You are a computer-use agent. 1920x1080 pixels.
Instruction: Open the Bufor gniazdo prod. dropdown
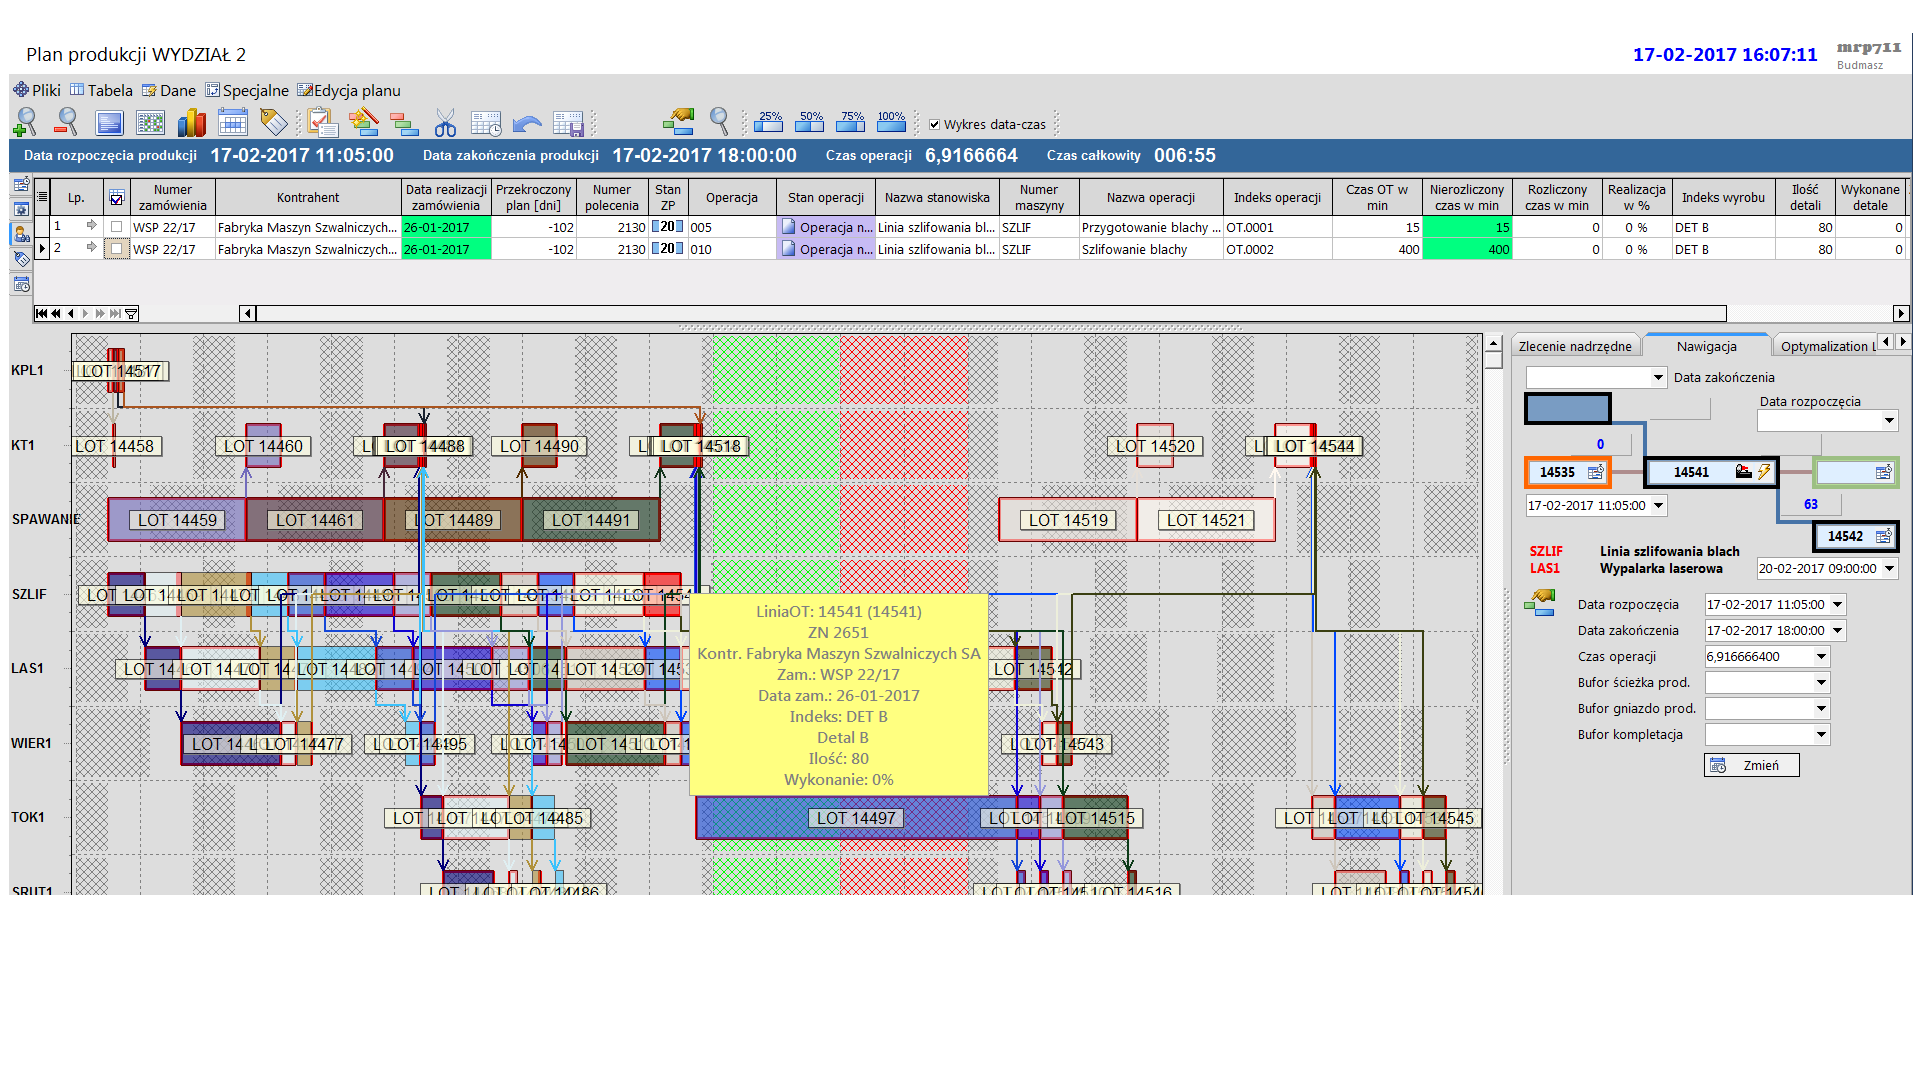point(1821,708)
